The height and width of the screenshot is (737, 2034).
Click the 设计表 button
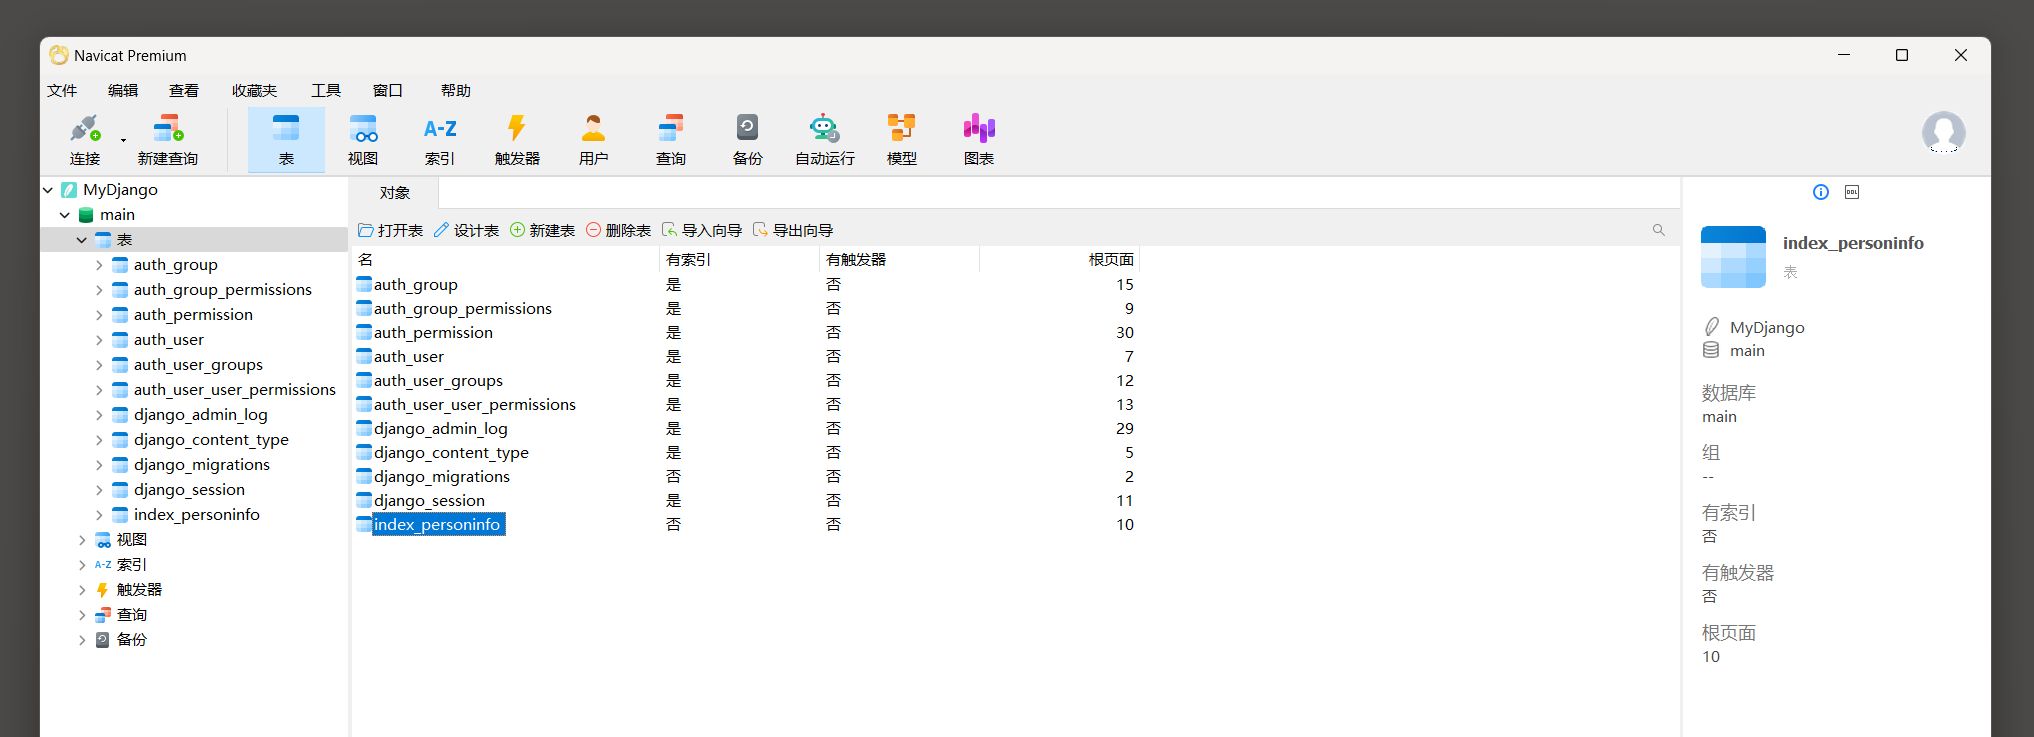[466, 231]
